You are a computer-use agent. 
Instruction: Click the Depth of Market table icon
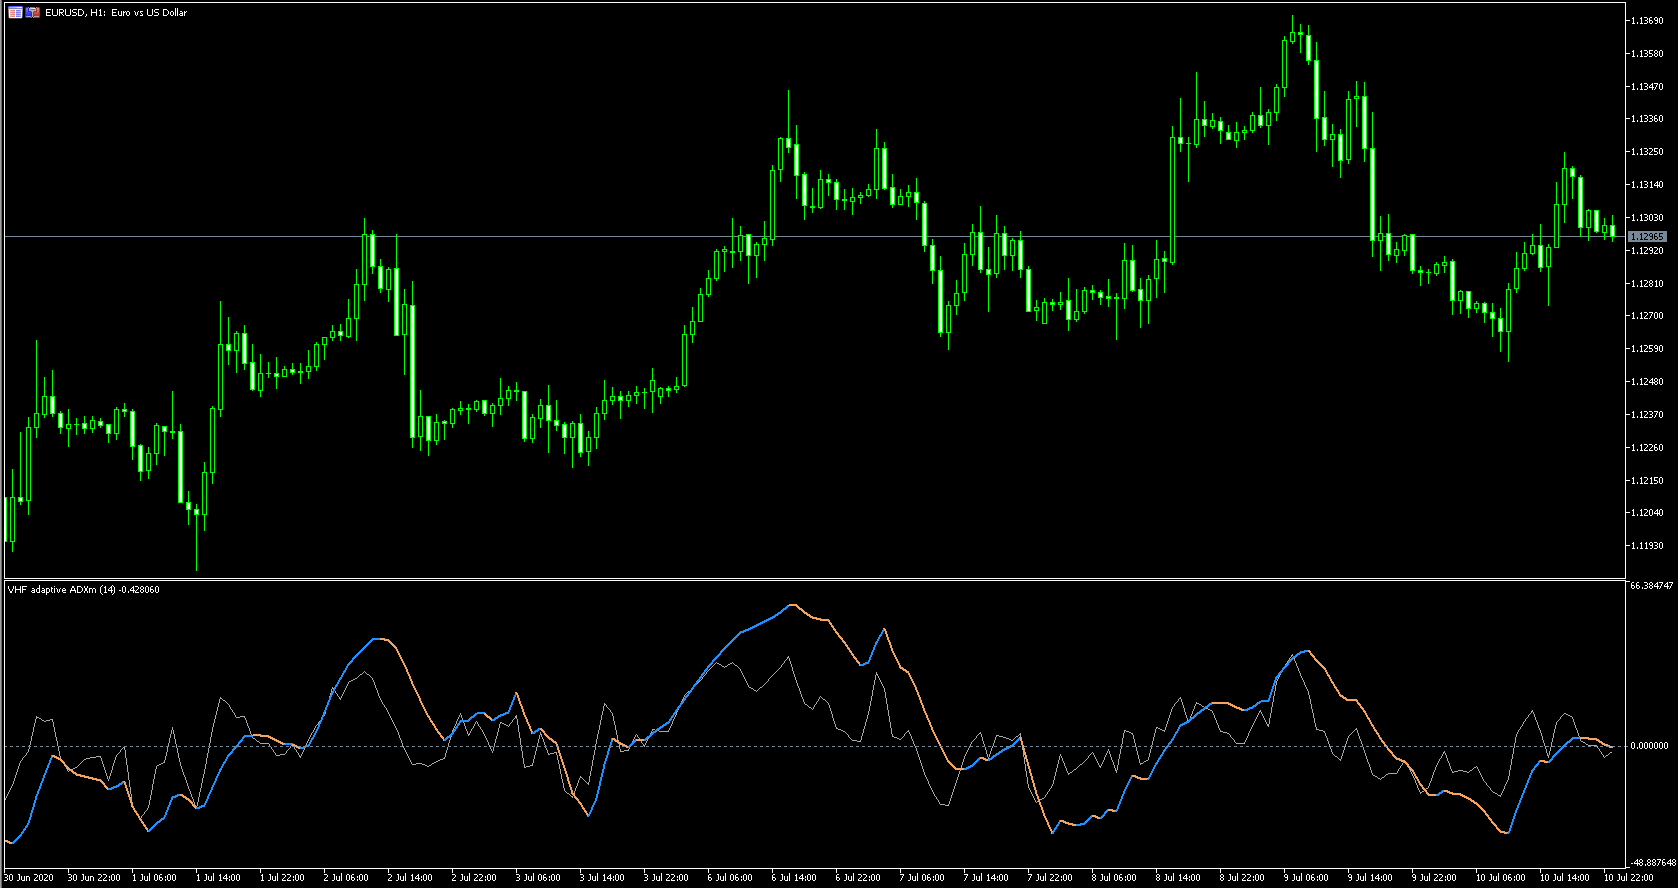coord(15,13)
